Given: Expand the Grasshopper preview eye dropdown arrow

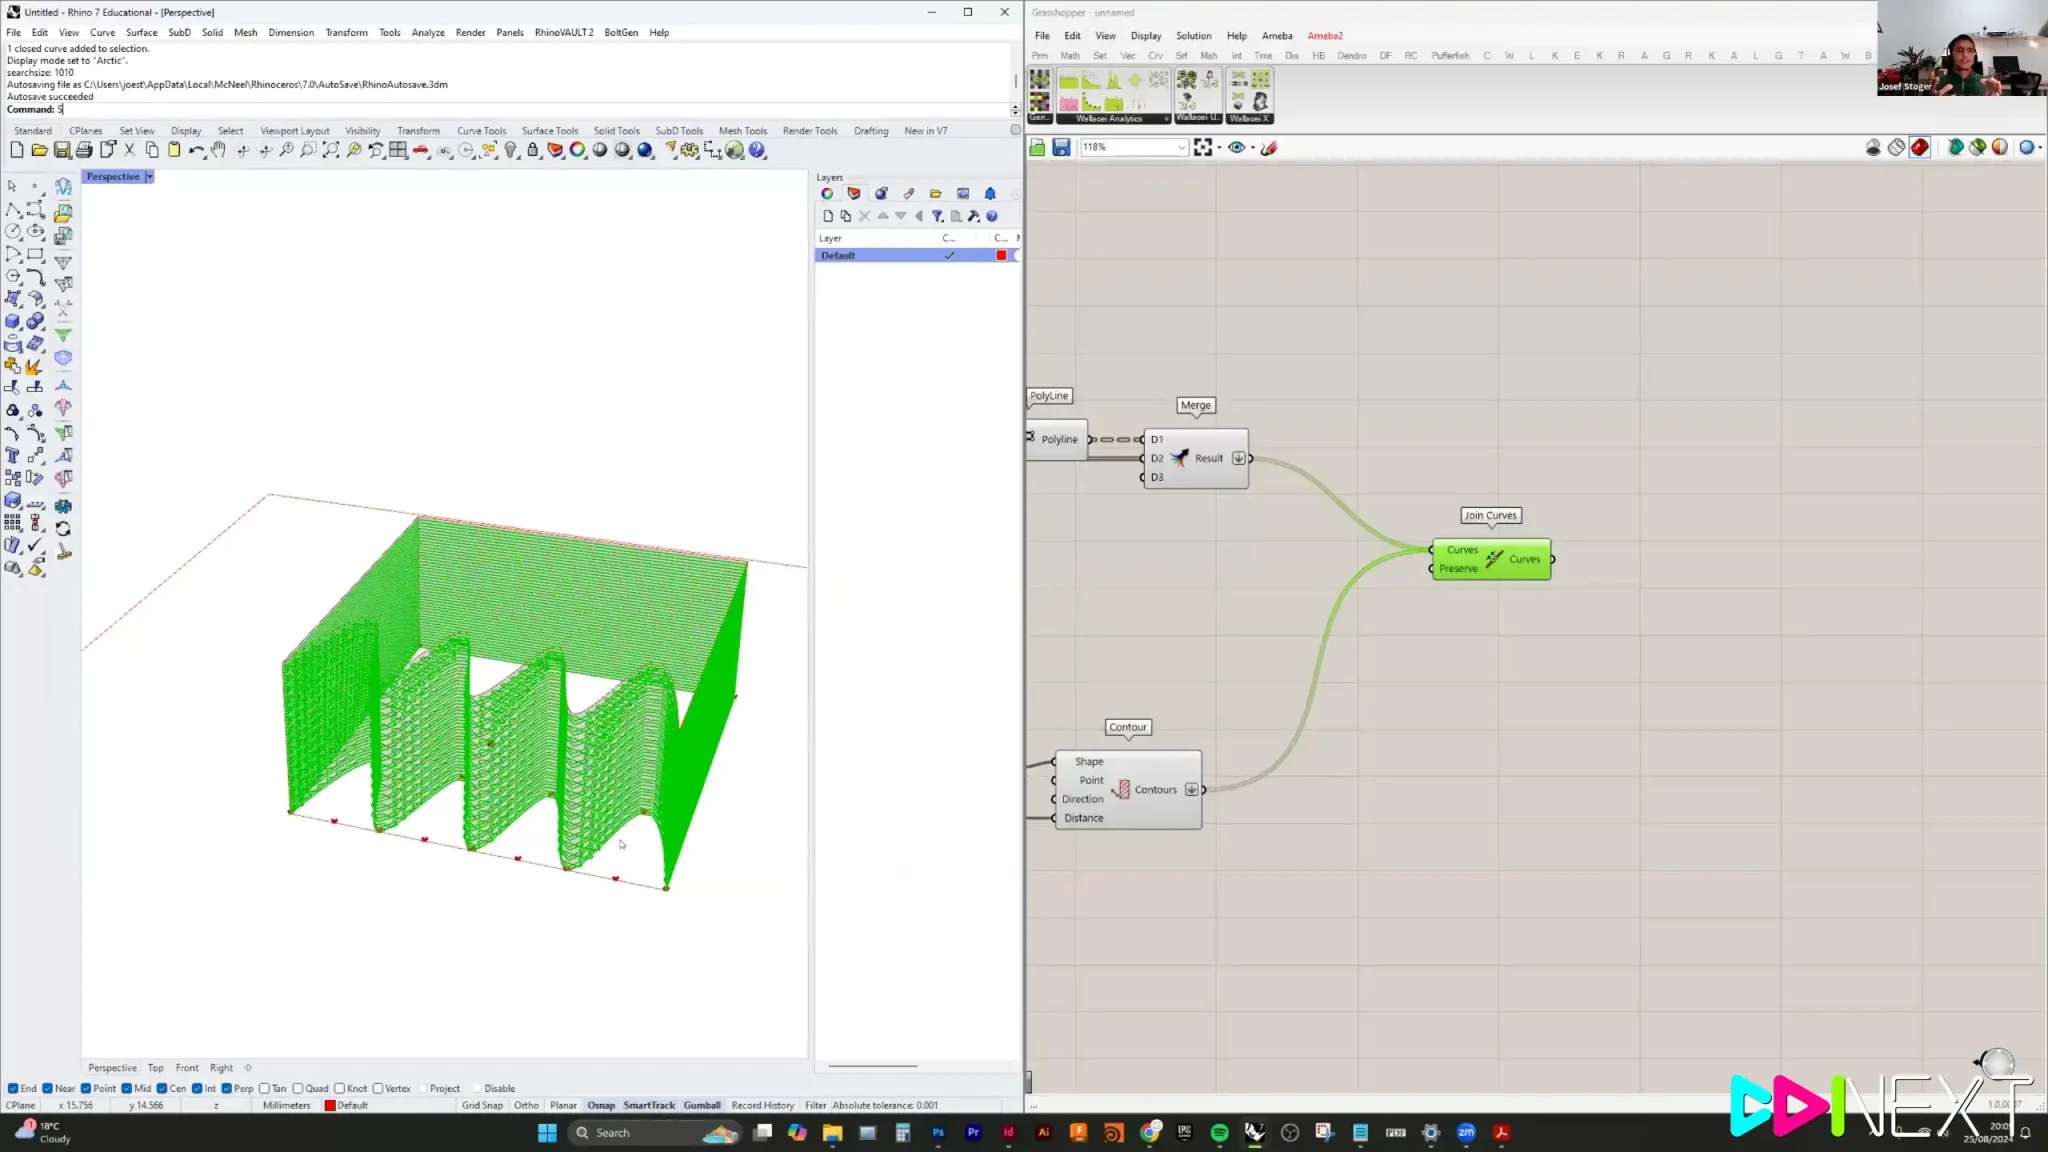Looking at the screenshot, I should 1253,147.
